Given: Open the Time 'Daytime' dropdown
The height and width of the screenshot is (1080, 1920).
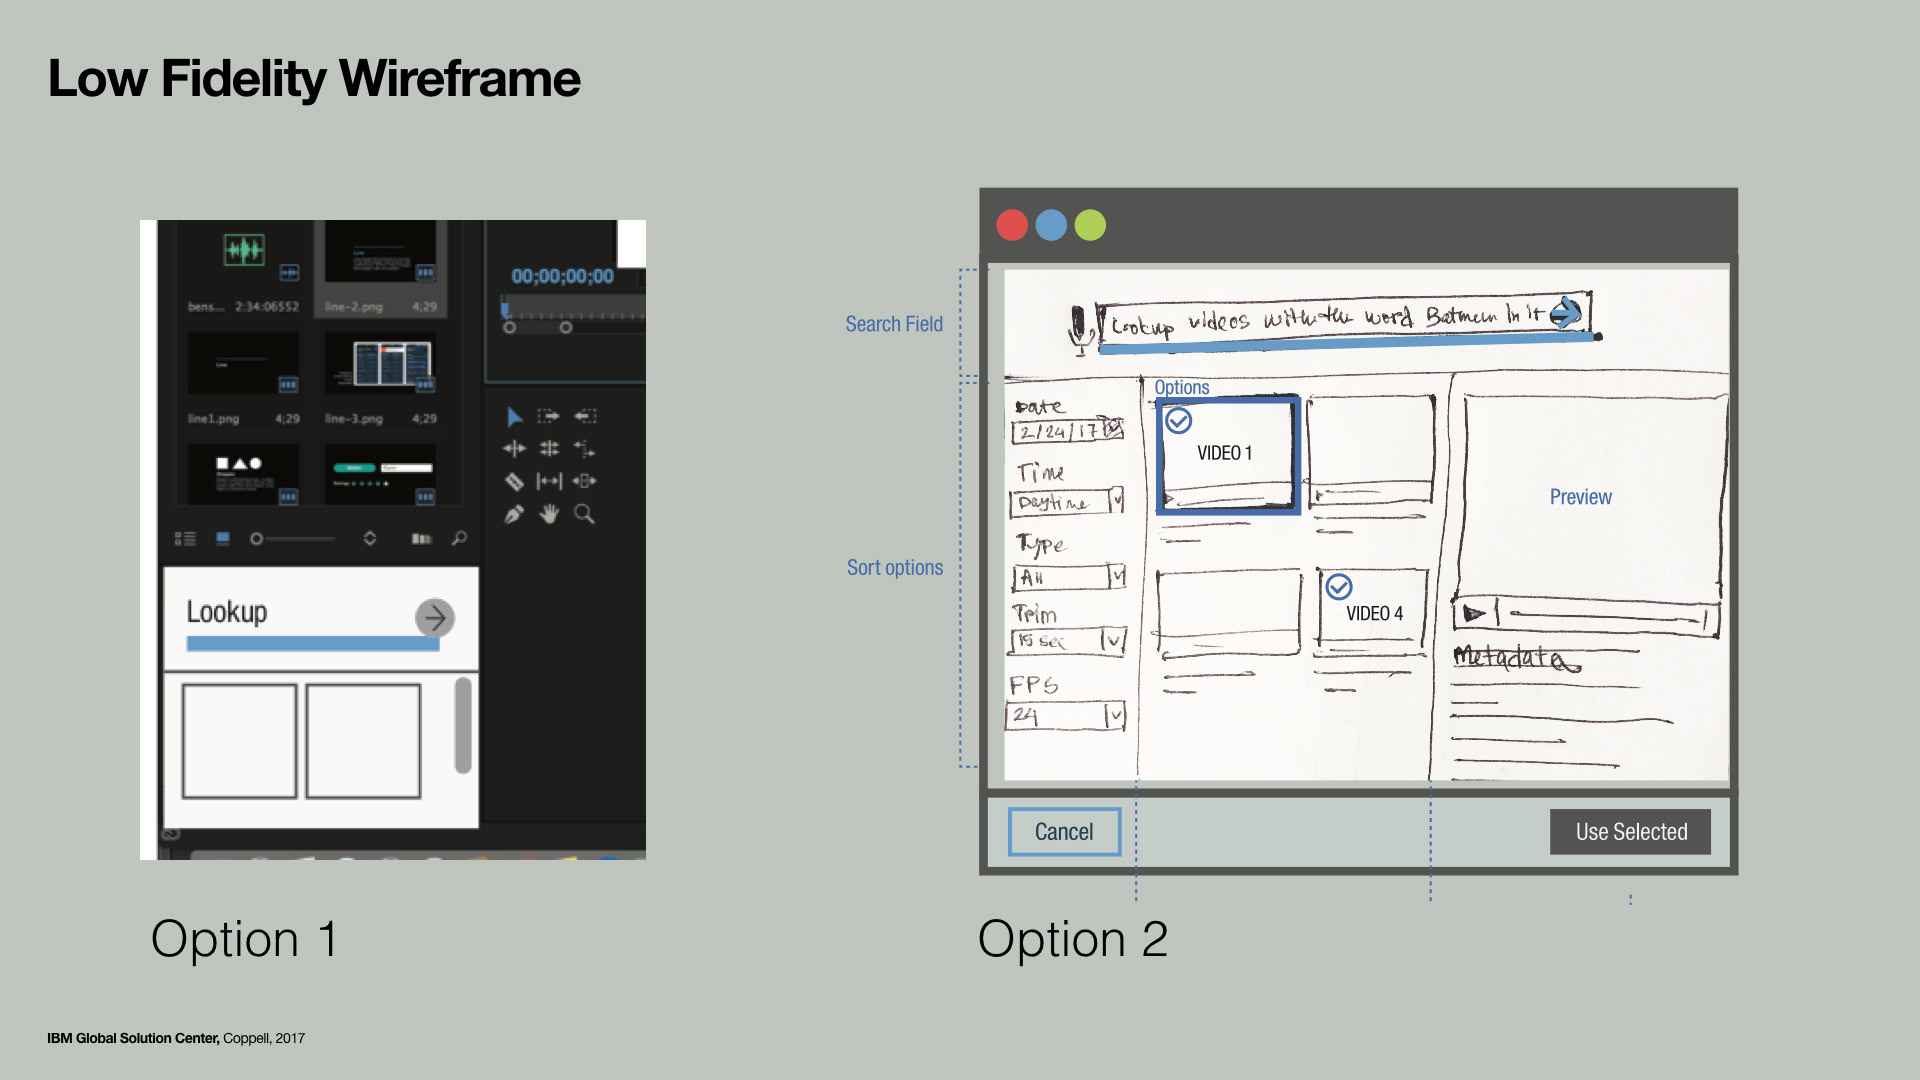Looking at the screenshot, I should coord(1116,500).
